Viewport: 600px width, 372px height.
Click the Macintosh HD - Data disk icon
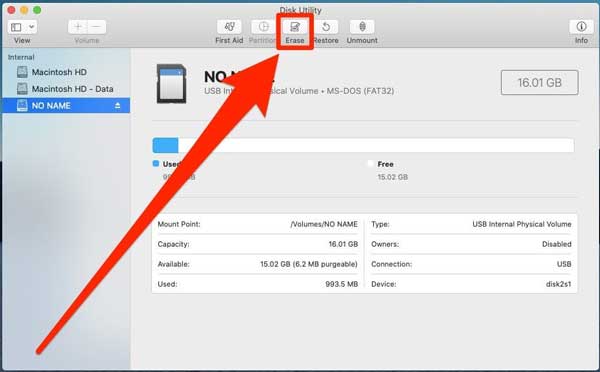pyautogui.click(x=22, y=89)
